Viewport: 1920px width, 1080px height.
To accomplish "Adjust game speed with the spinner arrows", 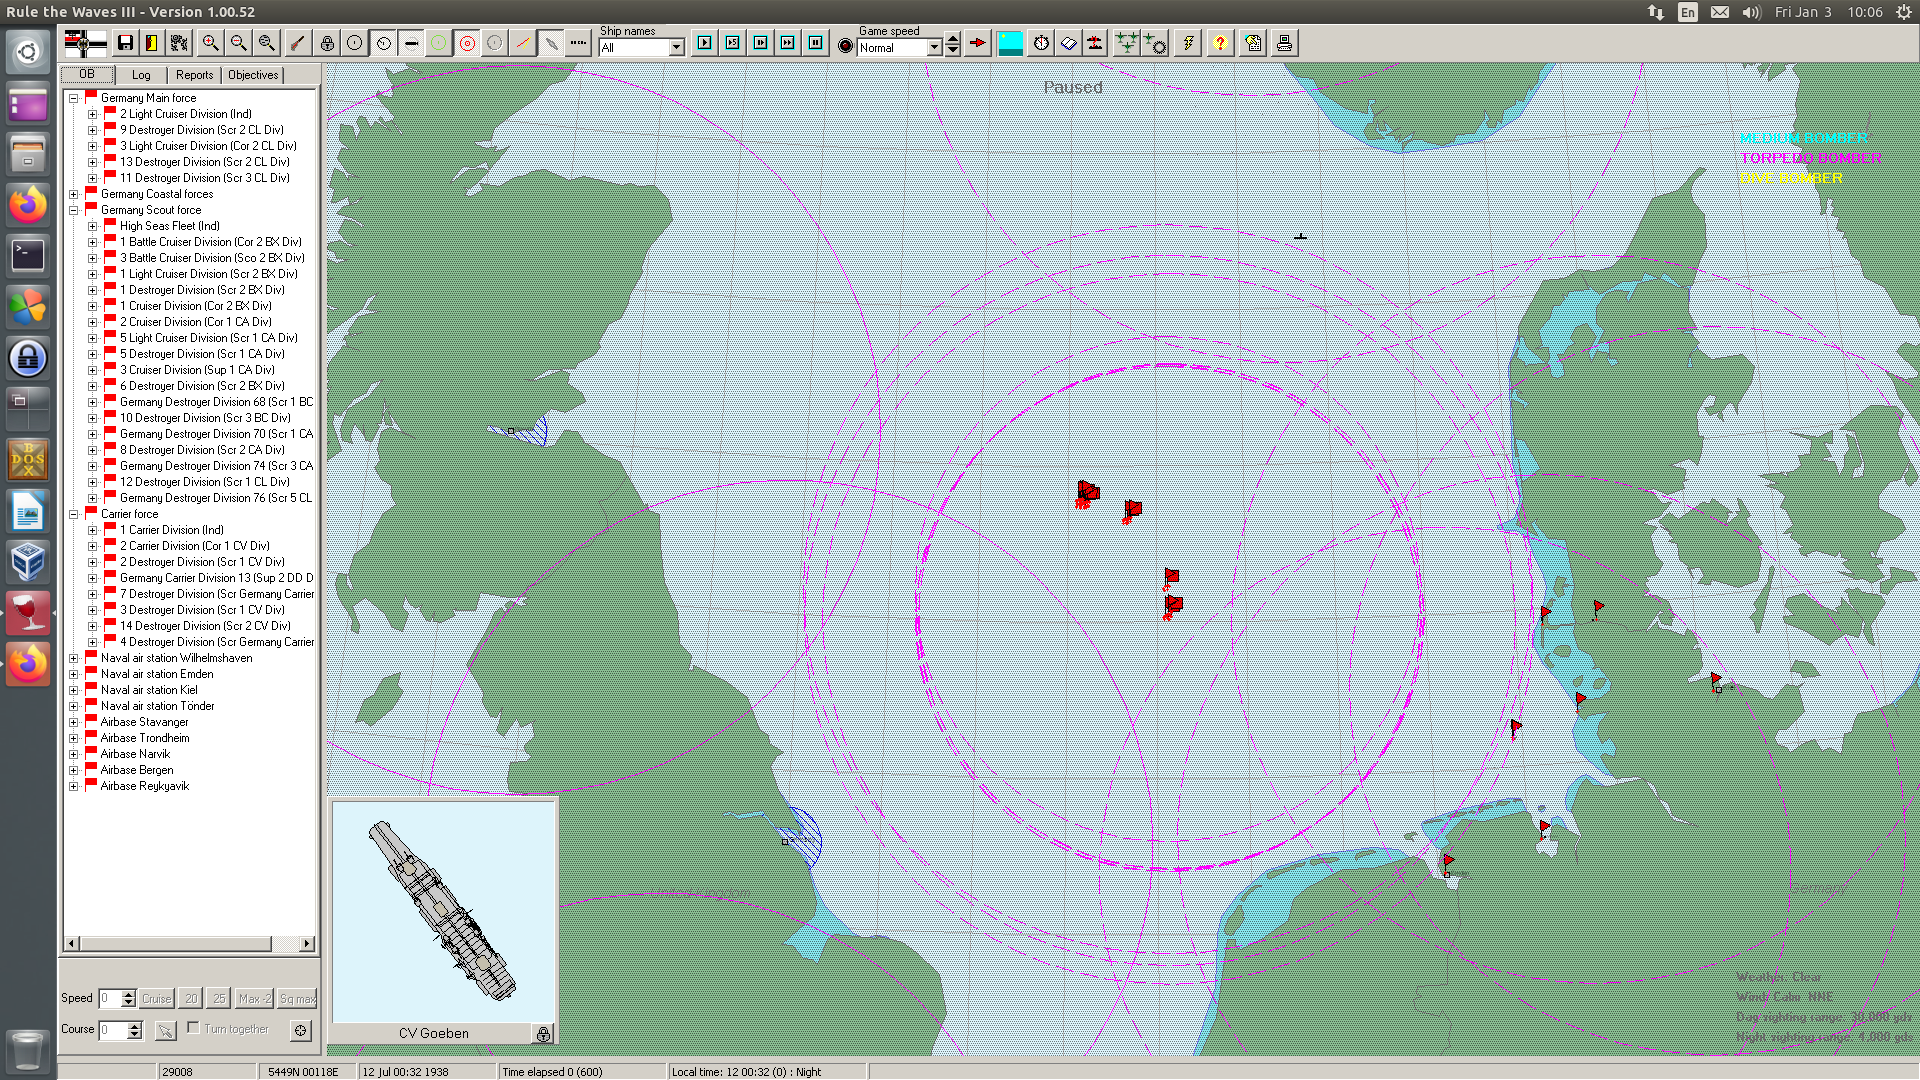I will (953, 44).
